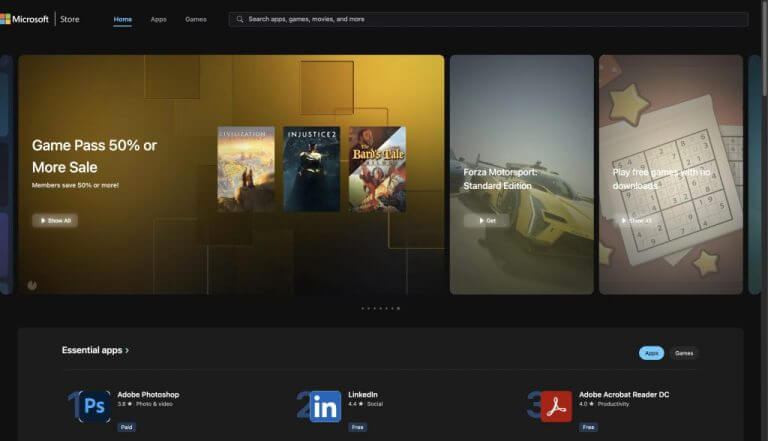The image size is (768, 441).
Task: Pause the carousel using the banner corner icon
Action: (x=32, y=285)
